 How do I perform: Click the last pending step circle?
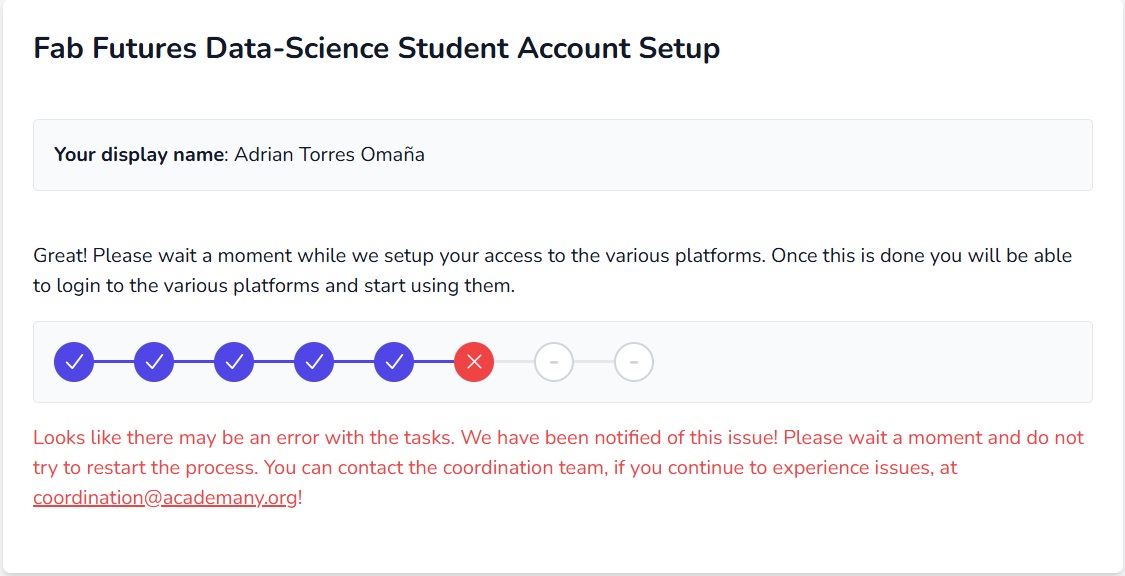tap(634, 362)
